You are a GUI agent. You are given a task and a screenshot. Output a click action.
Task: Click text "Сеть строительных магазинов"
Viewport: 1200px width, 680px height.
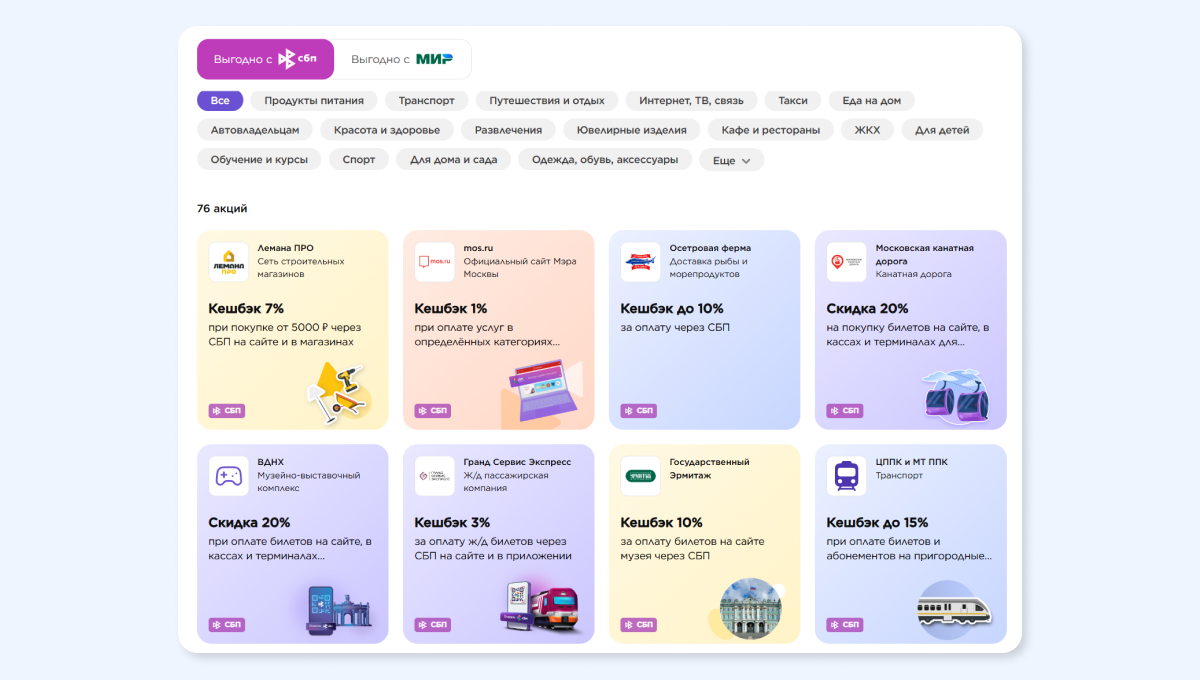pos(301,267)
